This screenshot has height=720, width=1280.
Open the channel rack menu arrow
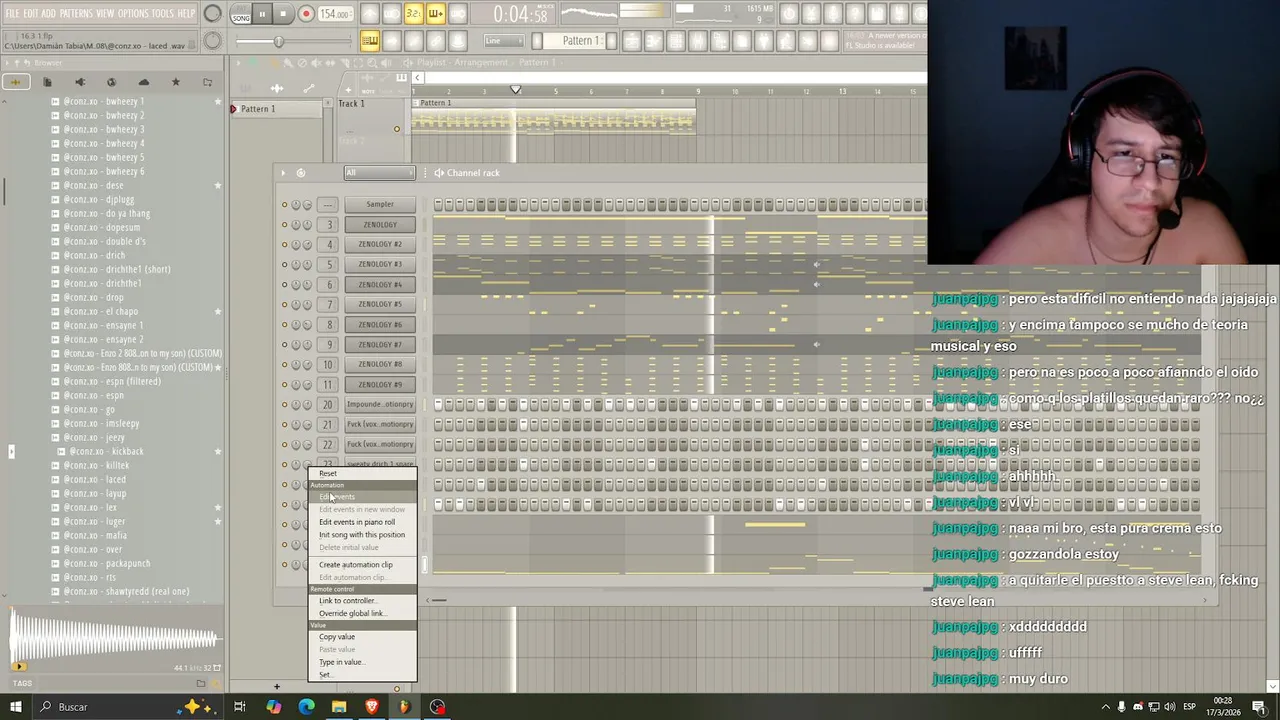[283, 173]
